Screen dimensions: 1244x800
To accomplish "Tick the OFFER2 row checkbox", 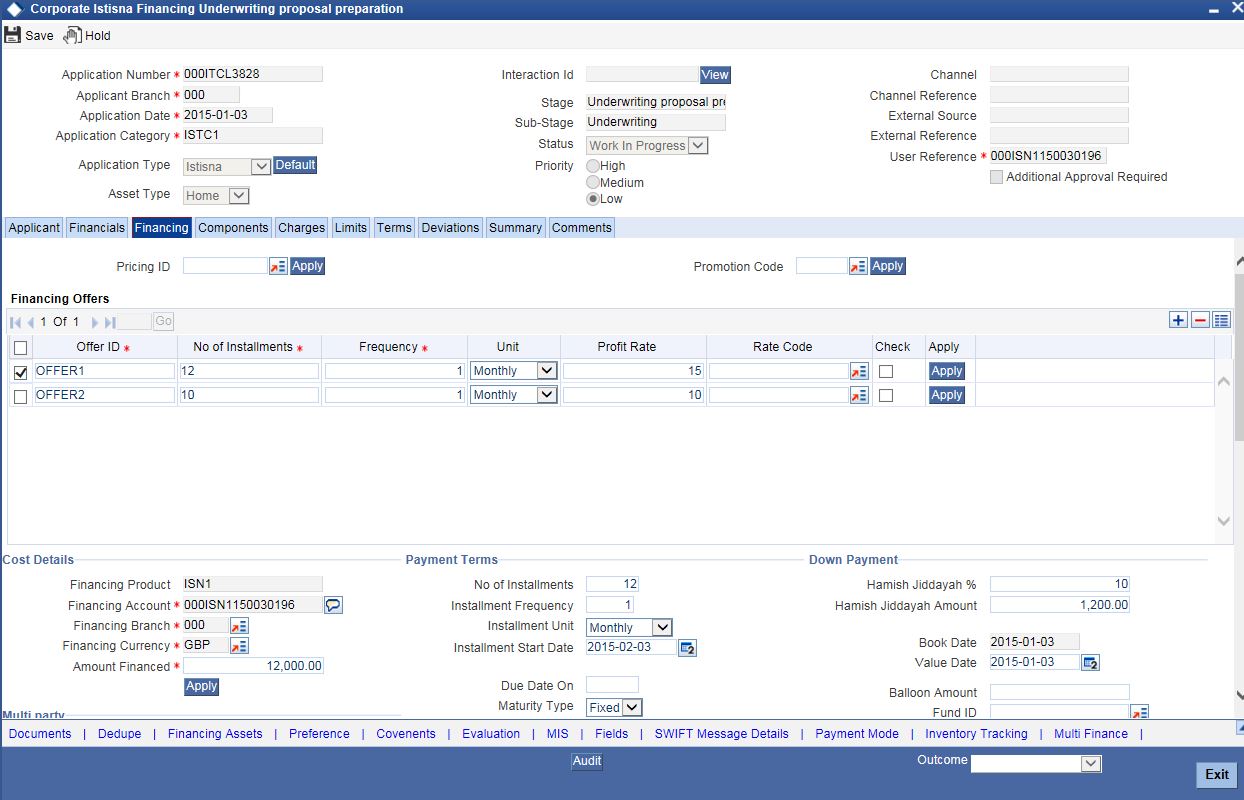I will (19, 395).
